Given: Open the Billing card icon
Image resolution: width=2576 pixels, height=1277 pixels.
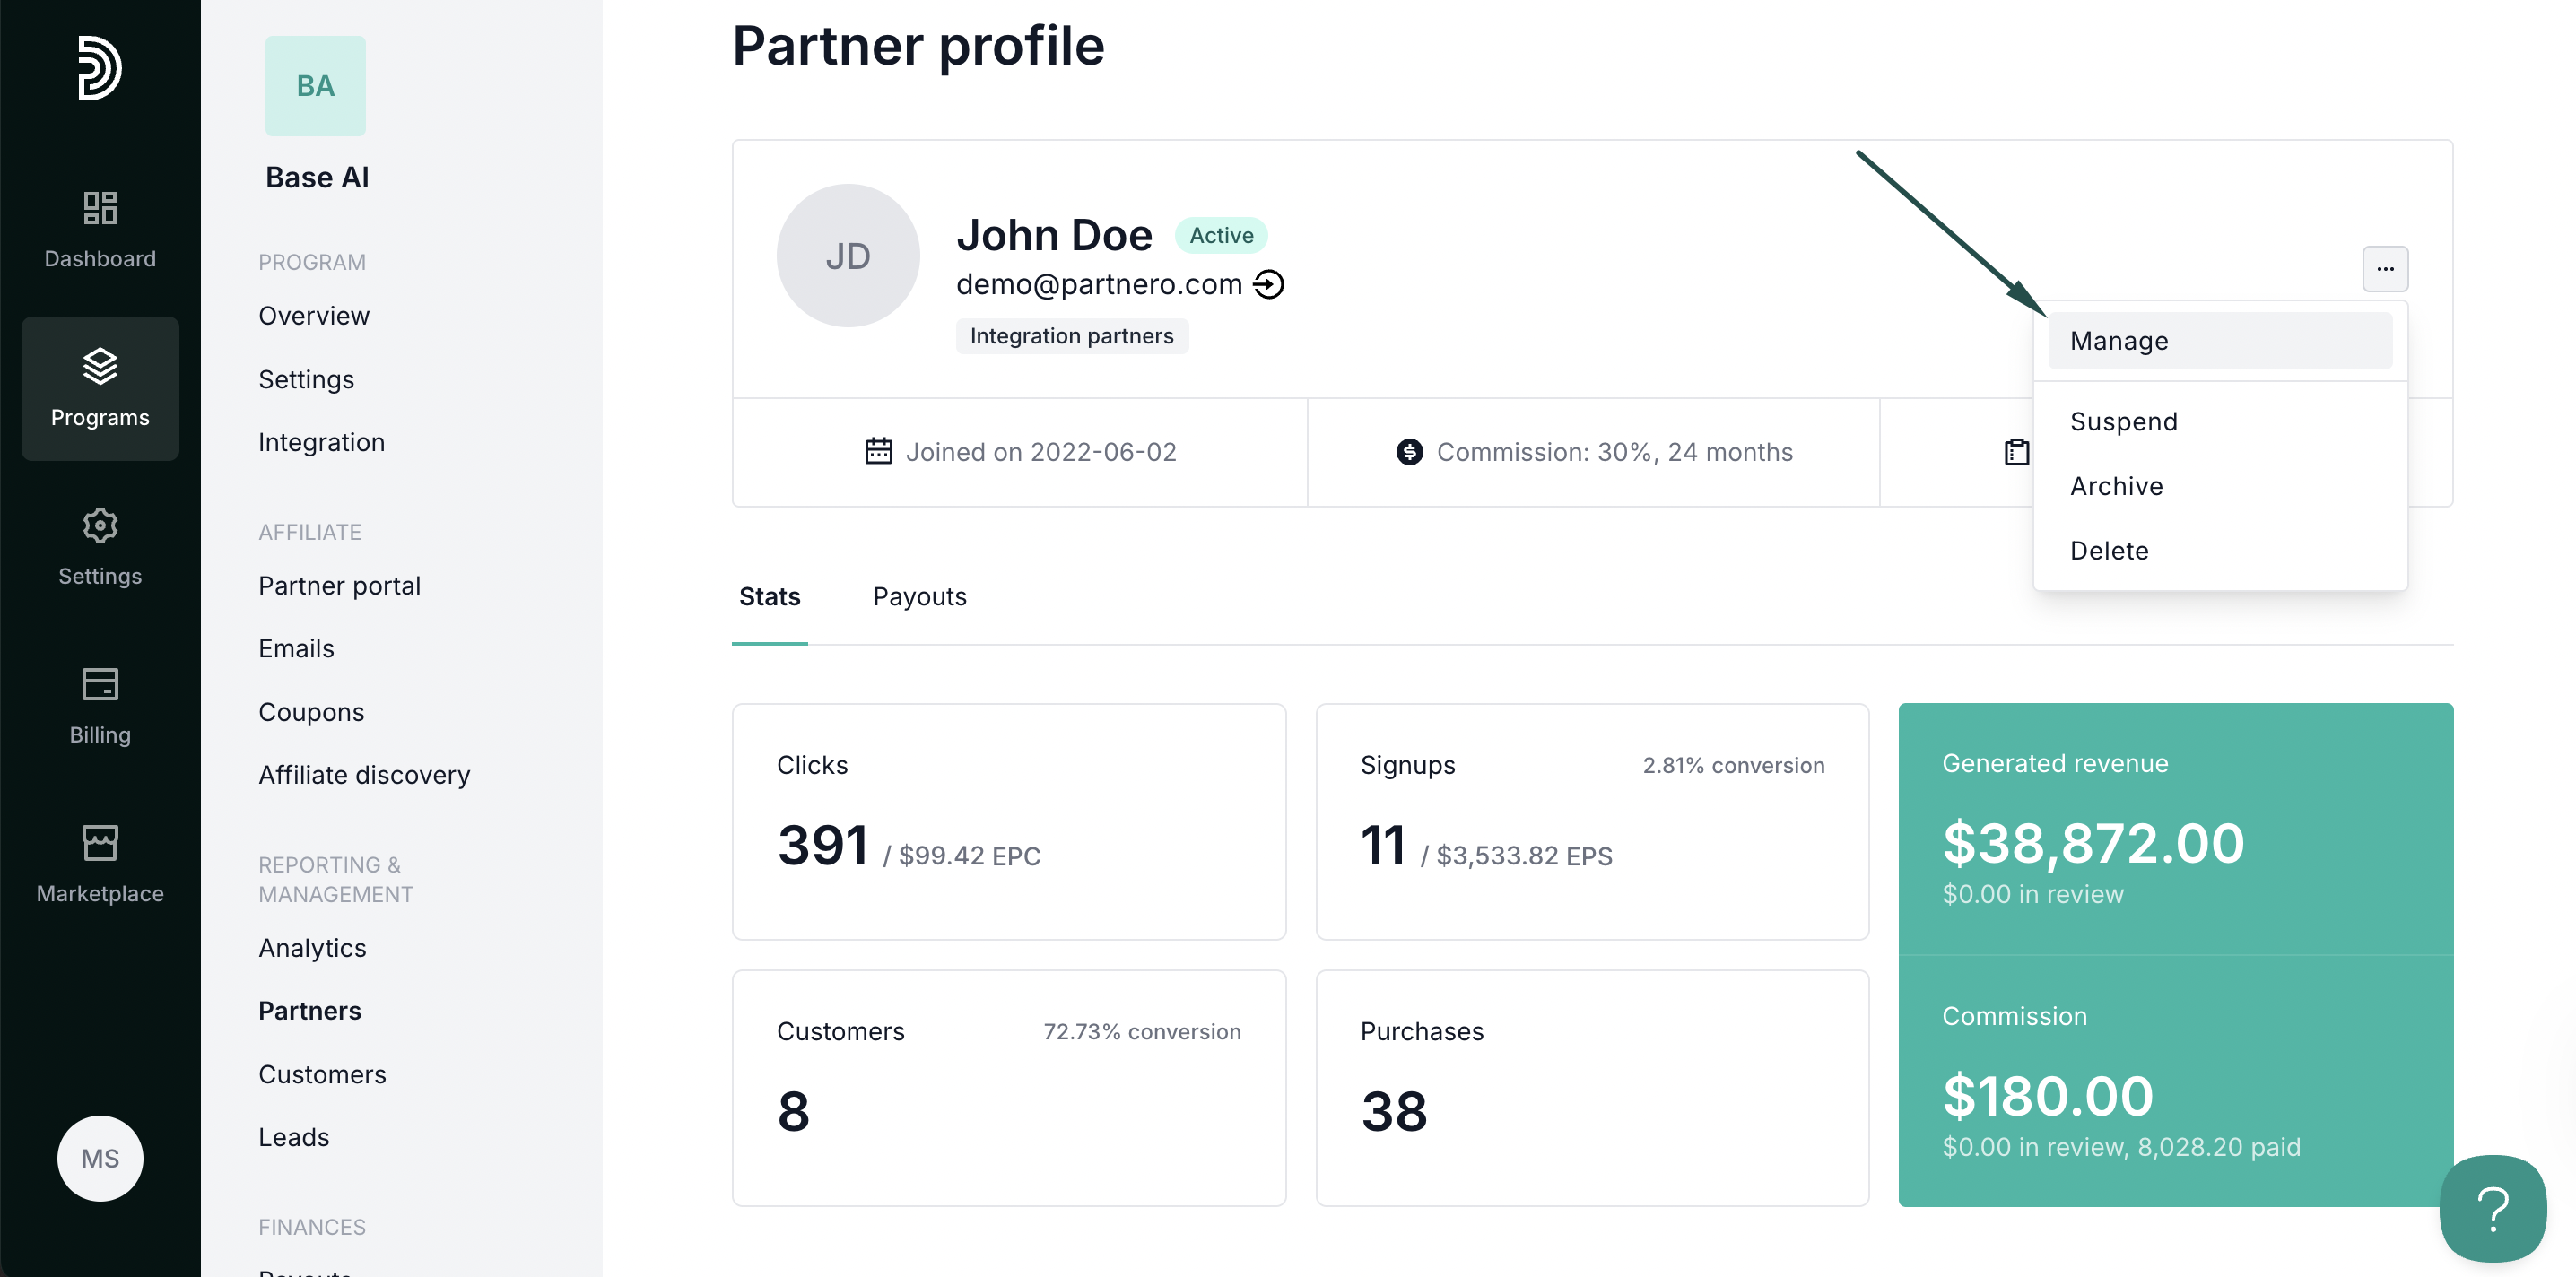Looking at the screenshot, I should (x=100, y=685).
